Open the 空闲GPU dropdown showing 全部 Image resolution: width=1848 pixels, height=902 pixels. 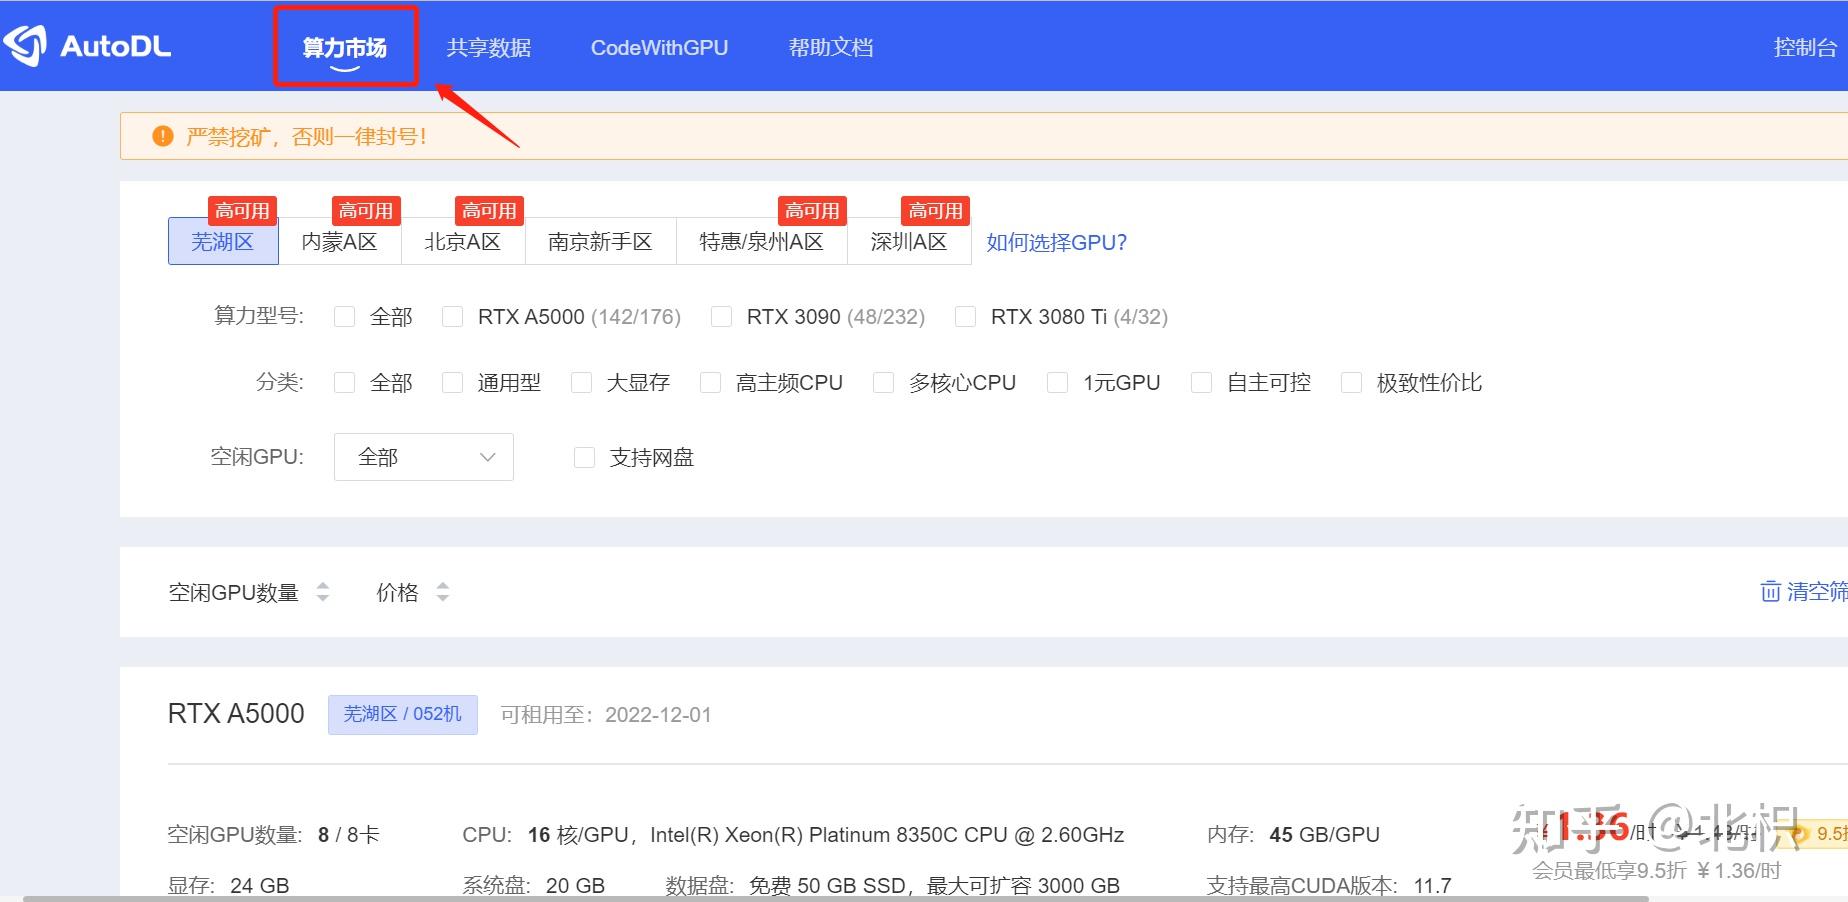point(423,457)
